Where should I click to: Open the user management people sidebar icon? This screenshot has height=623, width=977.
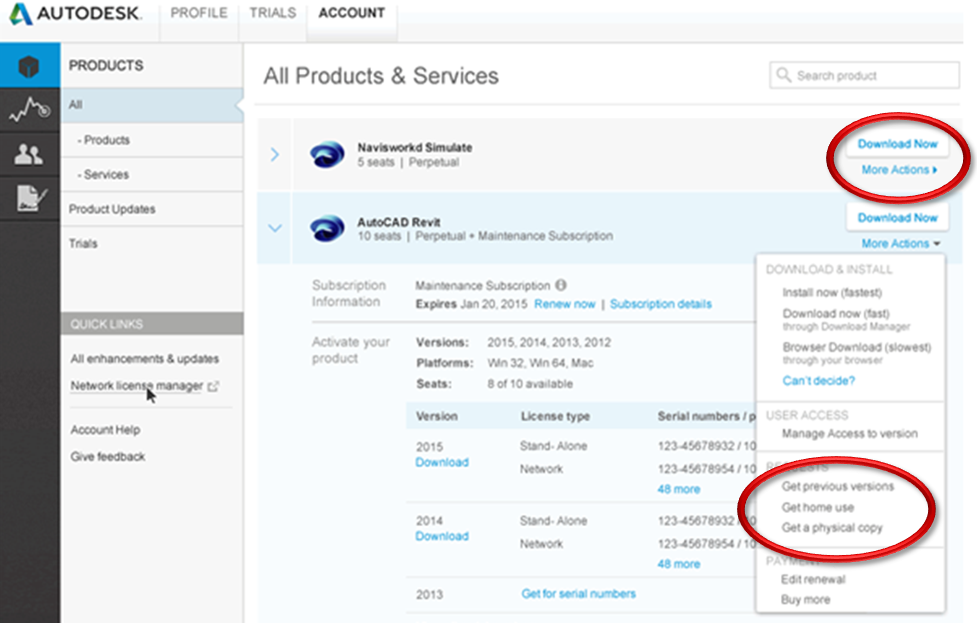point(29,154)
